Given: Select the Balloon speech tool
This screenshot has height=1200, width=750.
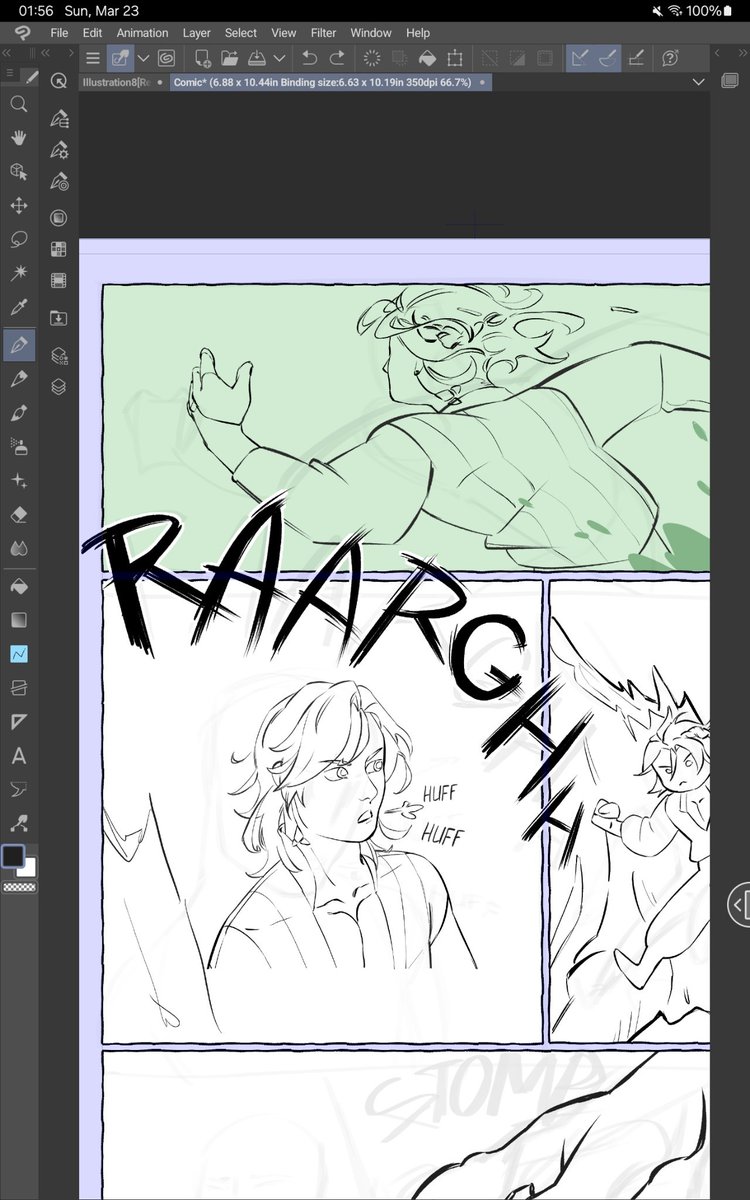Looking at the screenshot, I should tap(18, 790).
